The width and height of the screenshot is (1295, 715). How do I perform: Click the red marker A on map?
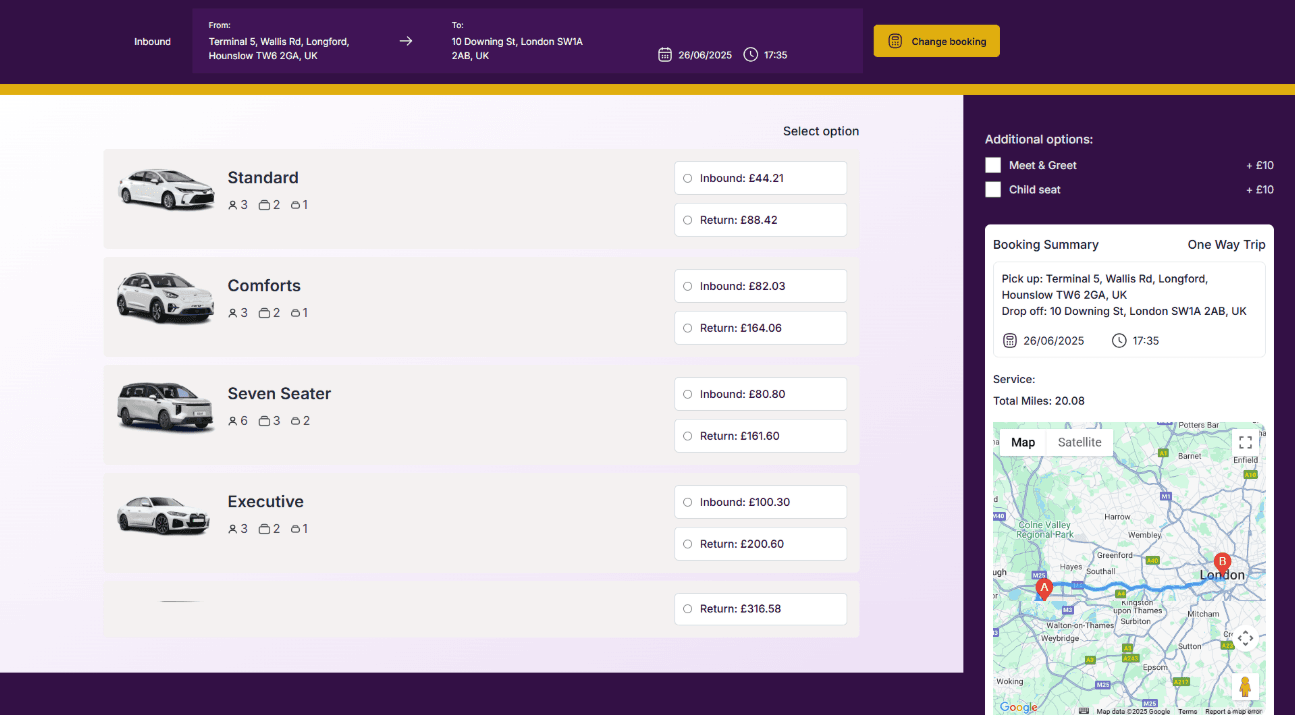point(1045,589)
